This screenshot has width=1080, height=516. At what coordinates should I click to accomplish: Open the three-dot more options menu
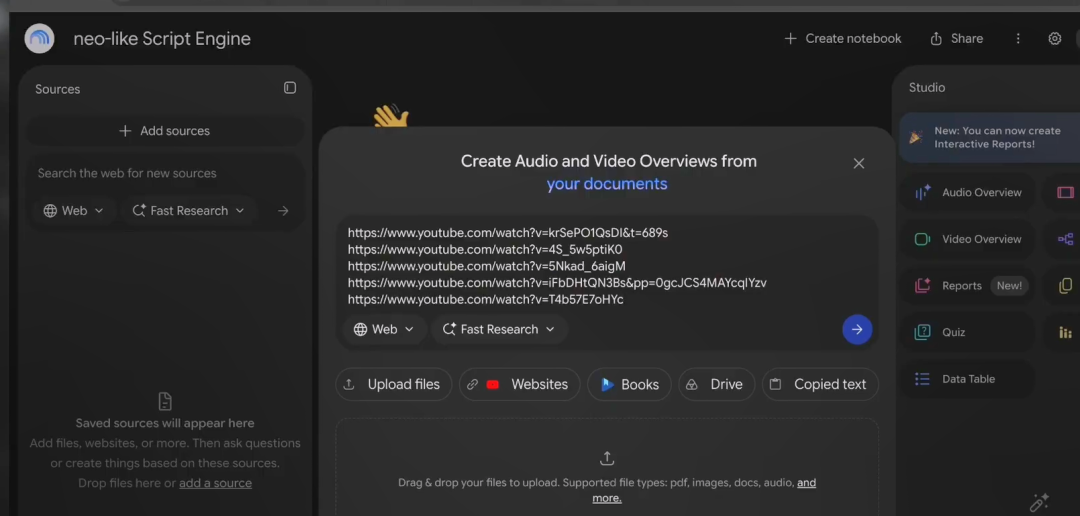[x=1018, y=39]
